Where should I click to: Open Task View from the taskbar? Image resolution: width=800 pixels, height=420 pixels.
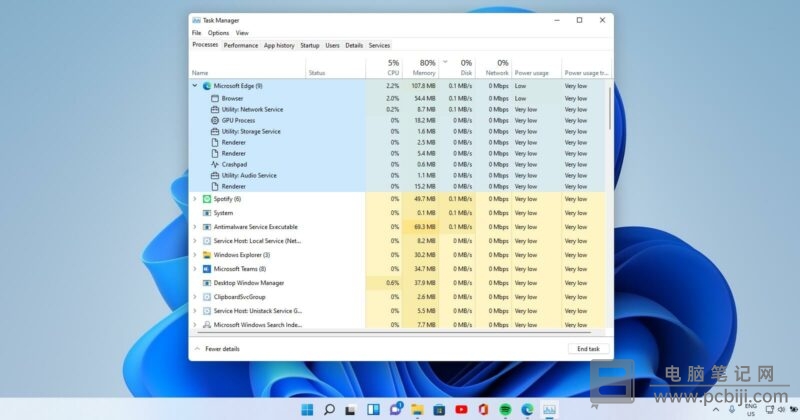[351, 410]
